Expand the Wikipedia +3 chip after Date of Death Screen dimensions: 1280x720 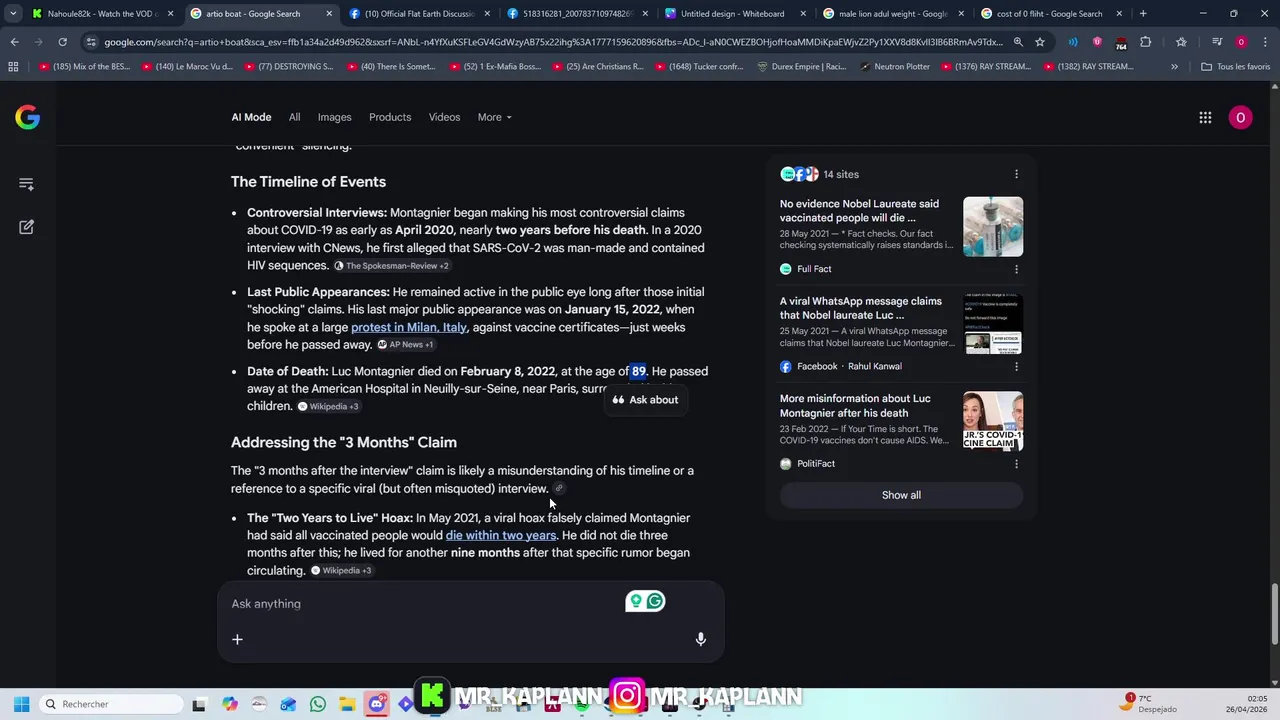tap(328, 407)
